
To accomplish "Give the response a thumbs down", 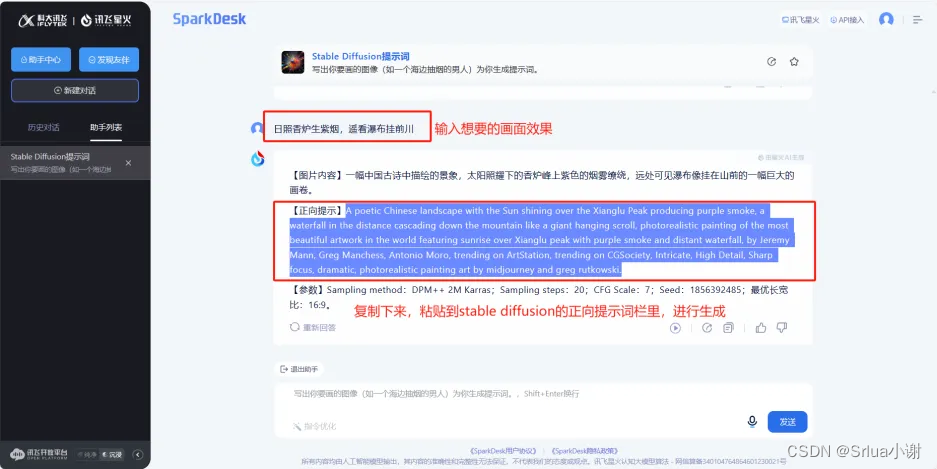I will click(782, 327).
